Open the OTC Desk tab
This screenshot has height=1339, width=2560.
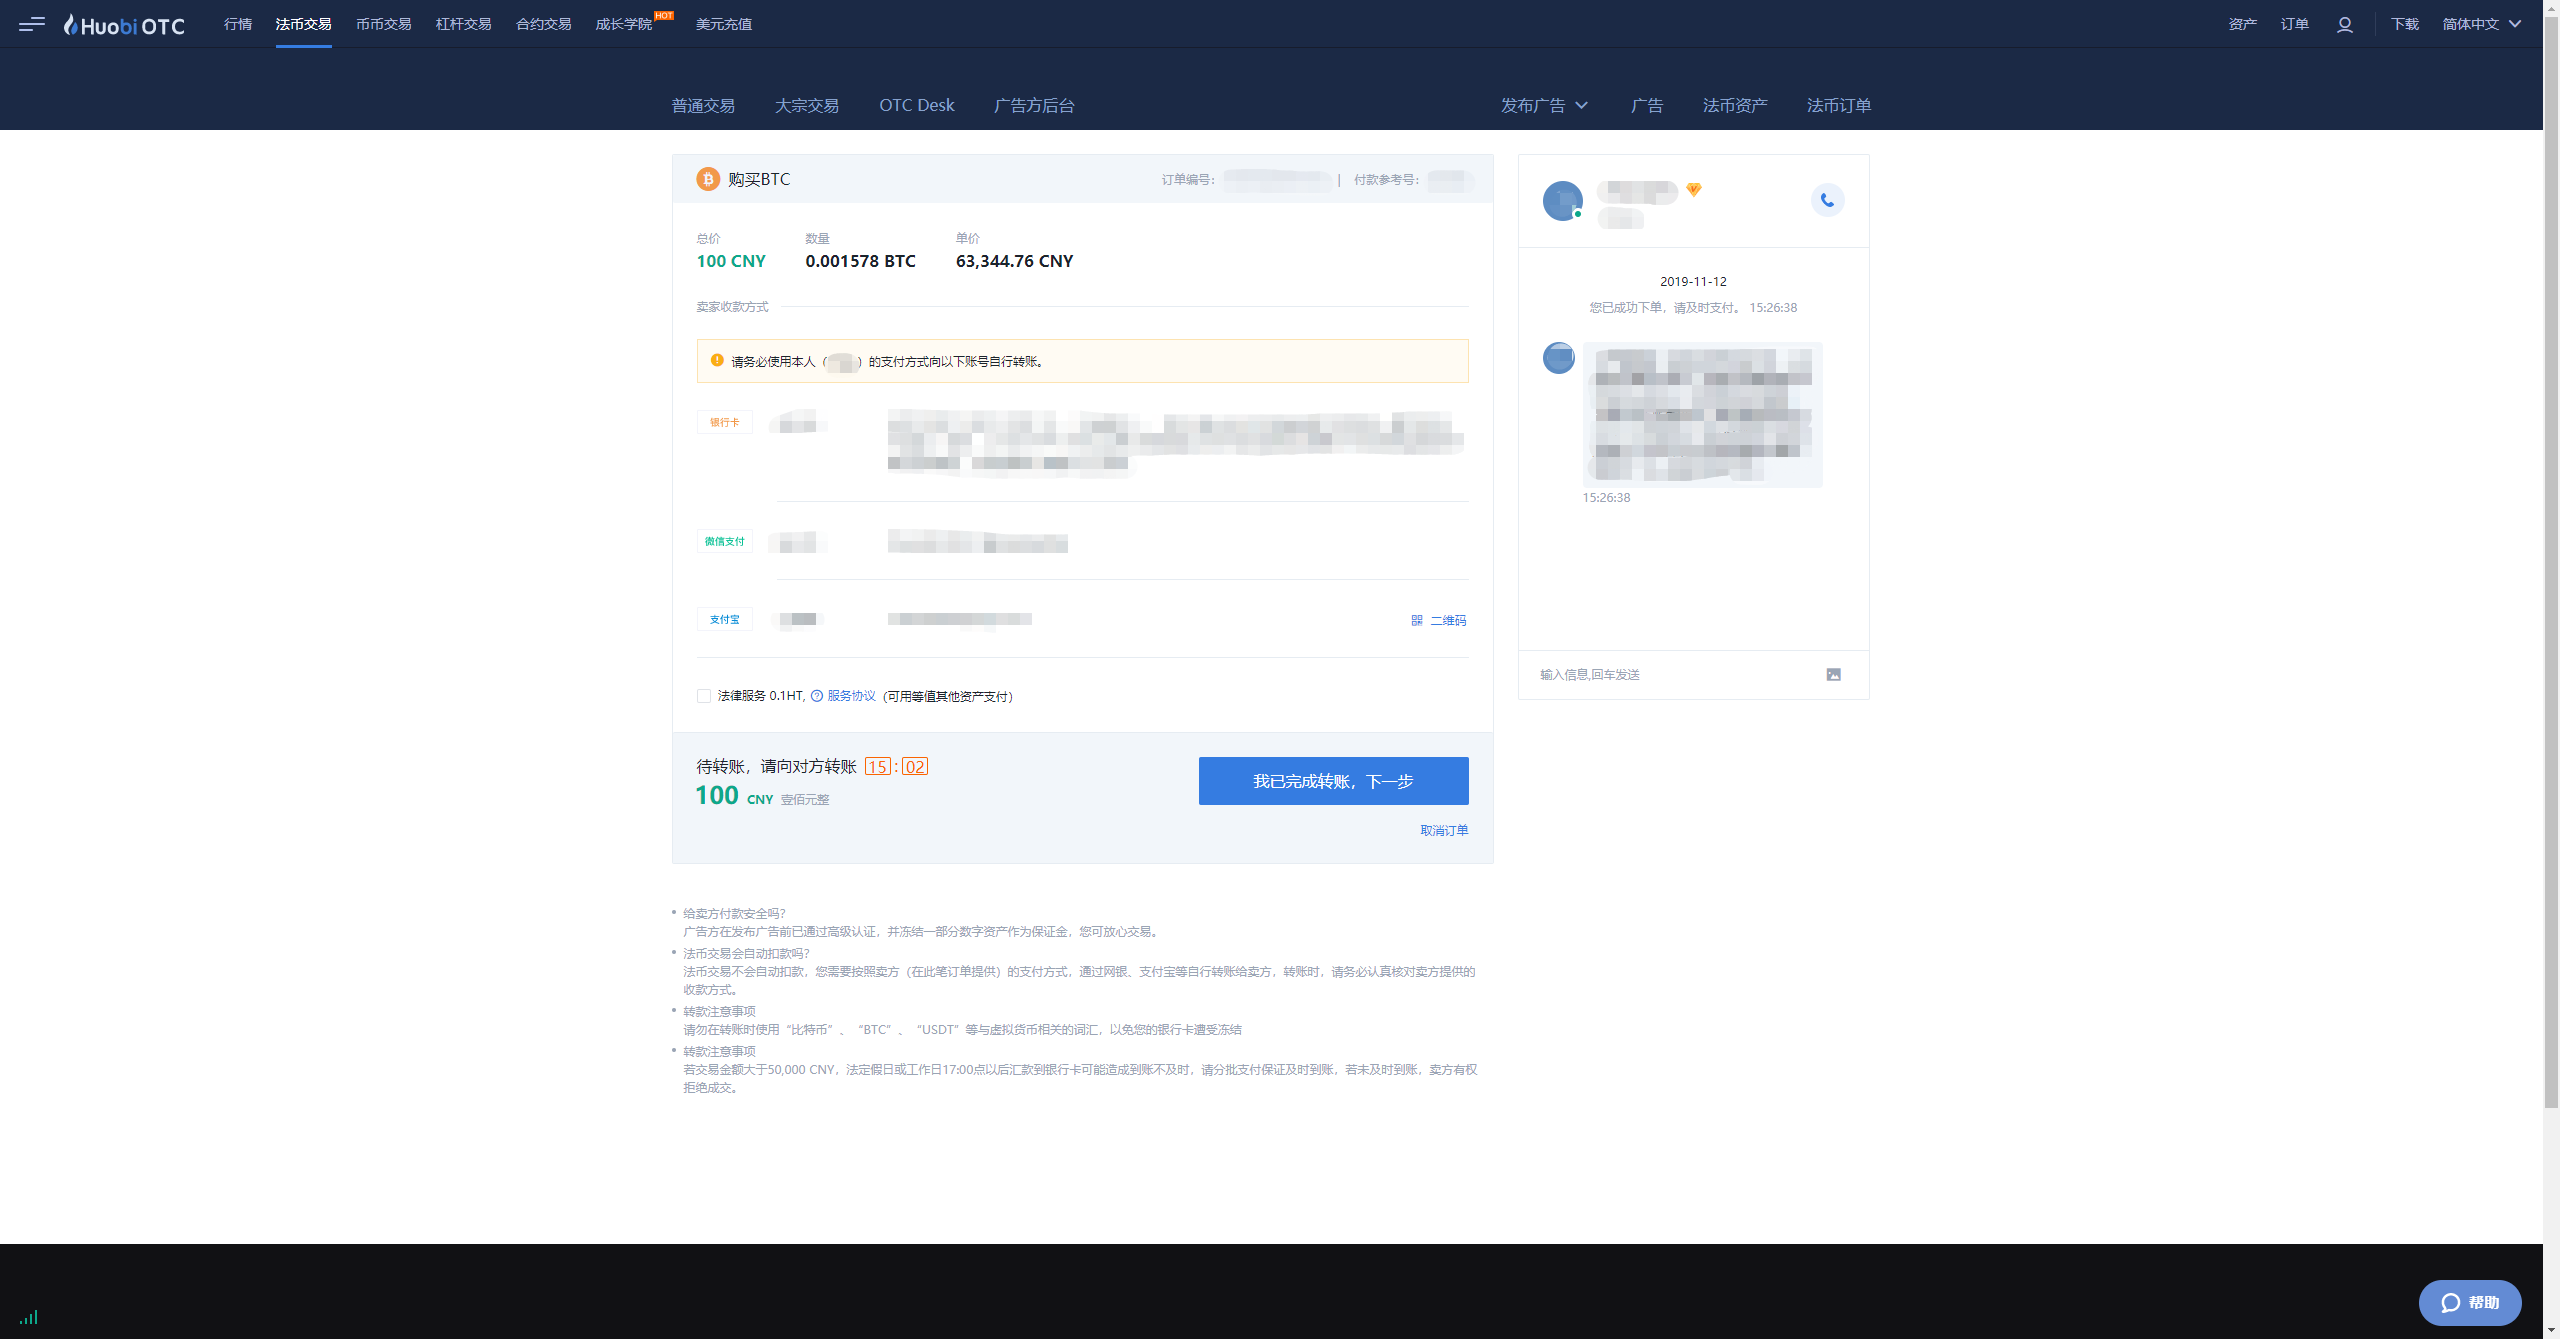(916, 105)
